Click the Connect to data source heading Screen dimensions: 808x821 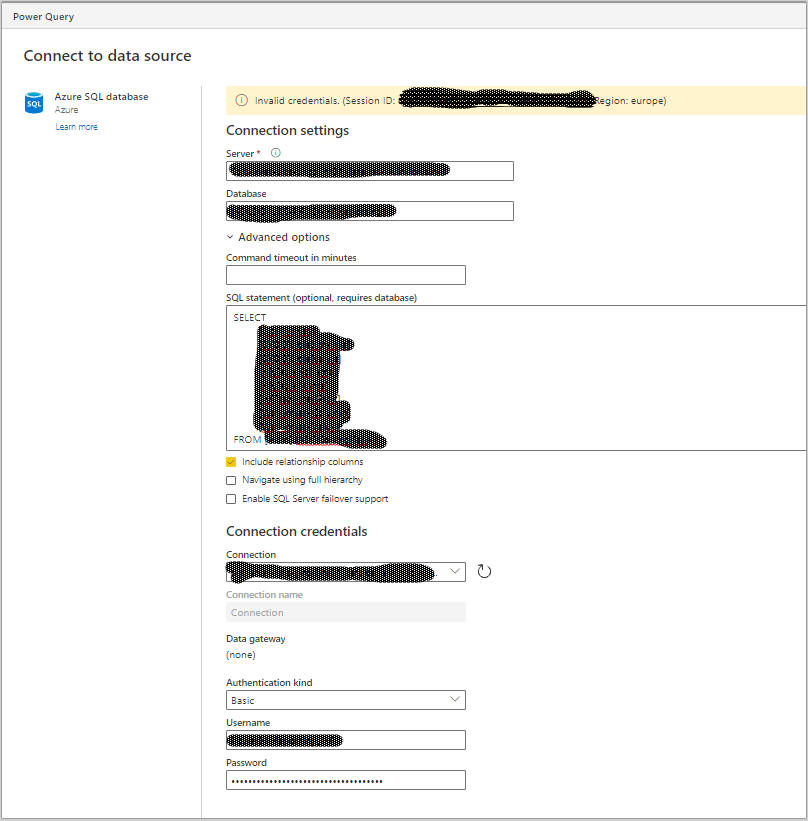click(107, 56)
